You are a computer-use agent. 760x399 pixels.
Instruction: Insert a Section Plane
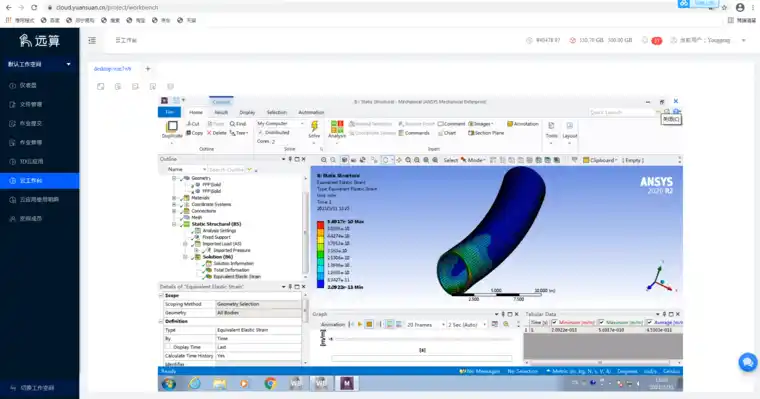coord(486,133)
